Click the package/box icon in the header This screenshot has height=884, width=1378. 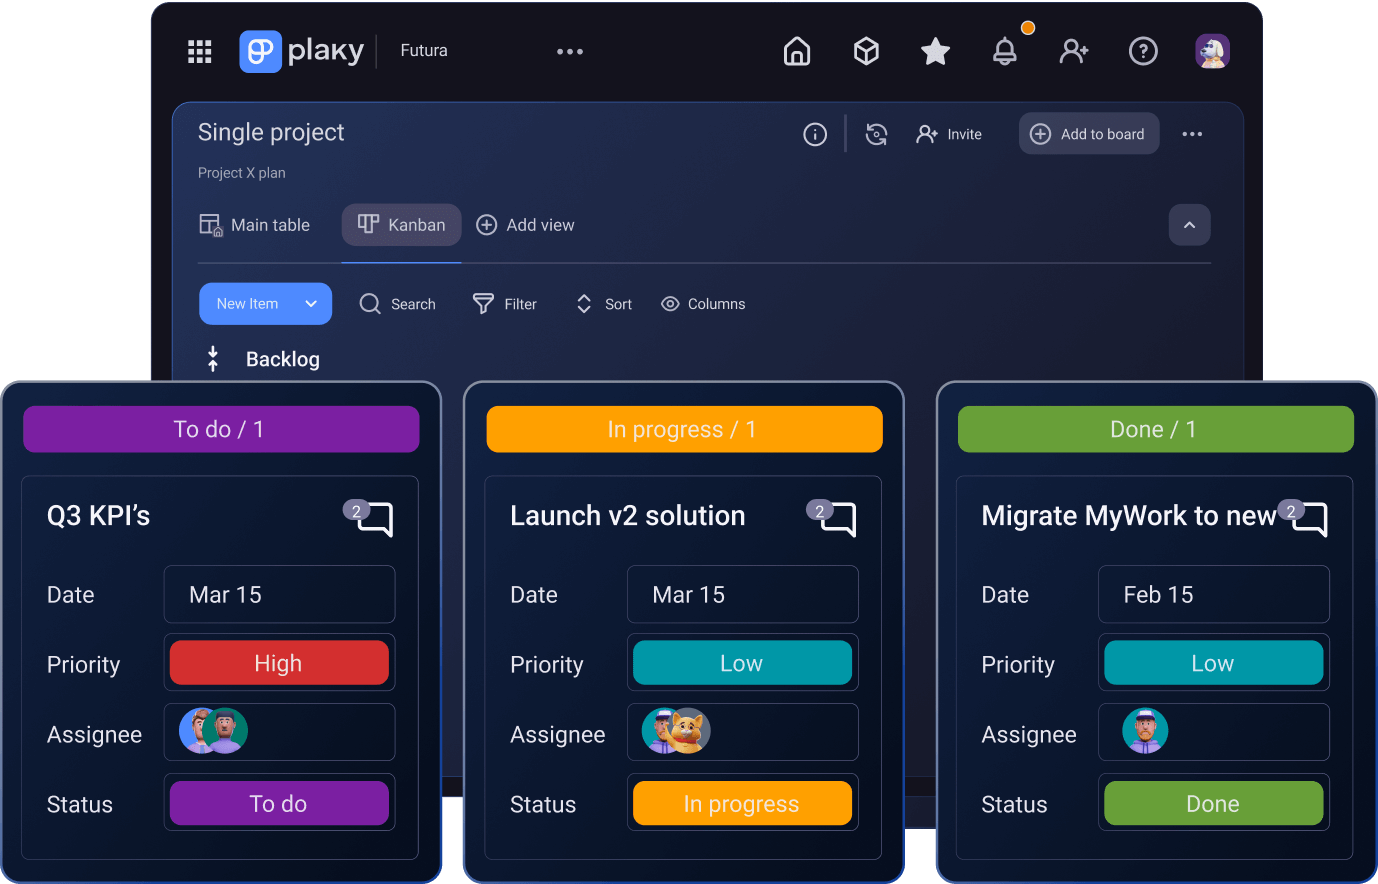click(866, 51)
